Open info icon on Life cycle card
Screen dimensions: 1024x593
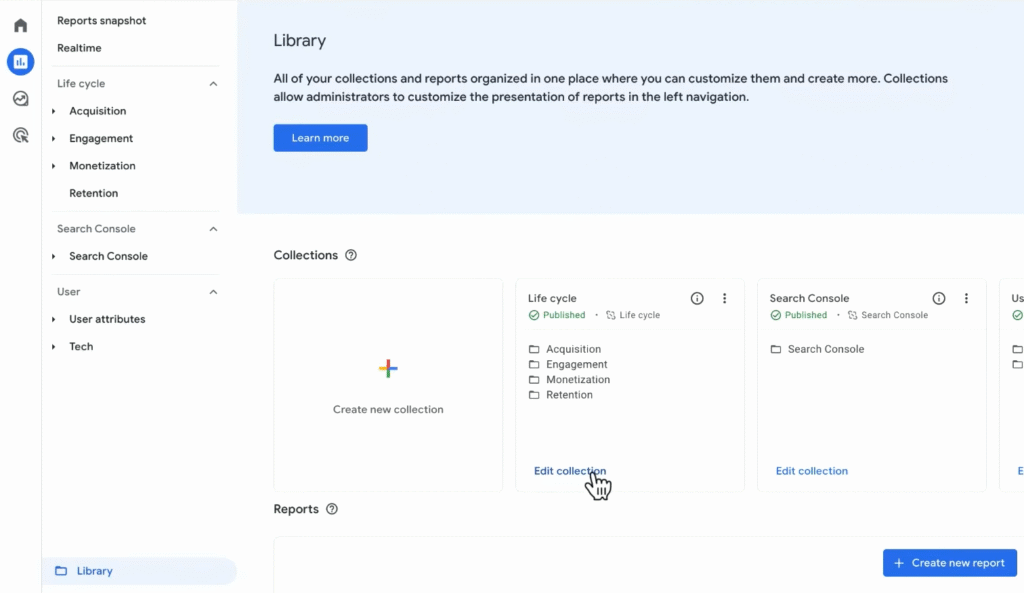pyautogui.click(x=697, y=298)
